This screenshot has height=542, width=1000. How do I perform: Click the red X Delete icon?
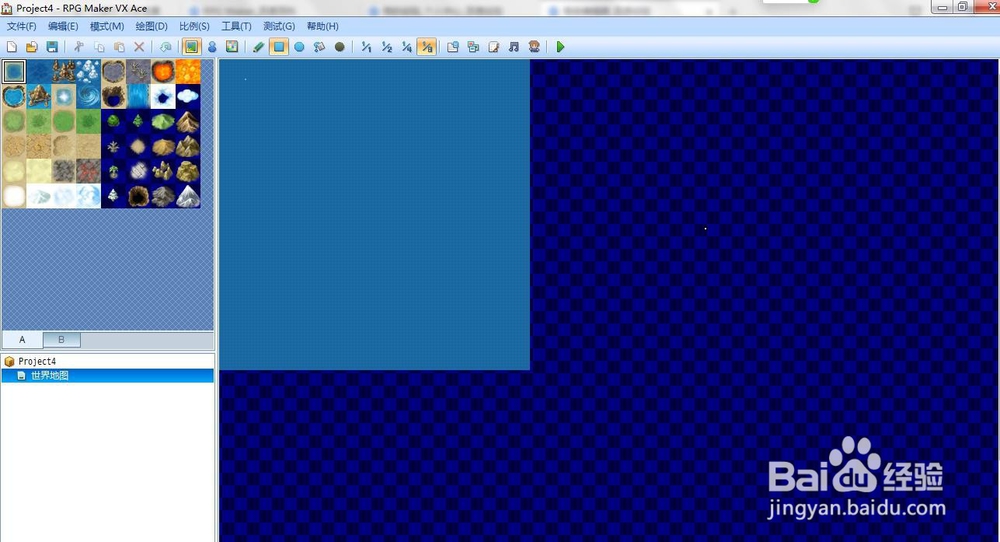[139, 47]
